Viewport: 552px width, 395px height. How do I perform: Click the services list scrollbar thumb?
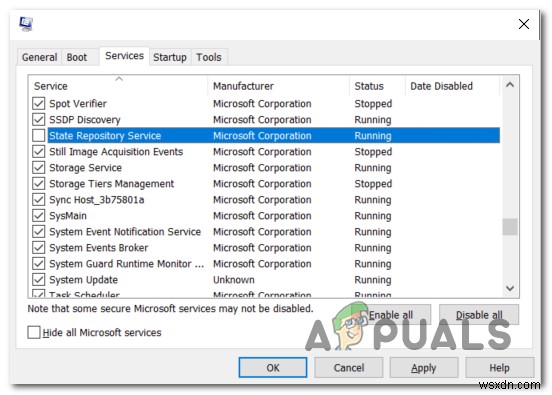510,227
